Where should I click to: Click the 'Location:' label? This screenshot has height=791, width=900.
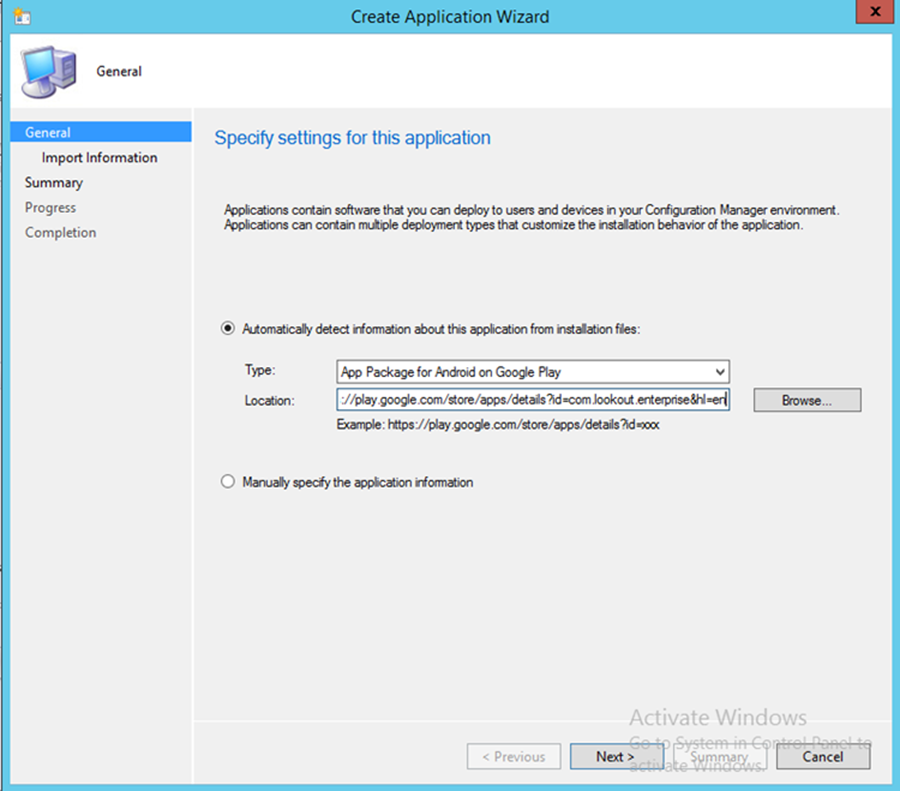click(x=269, y=401)
